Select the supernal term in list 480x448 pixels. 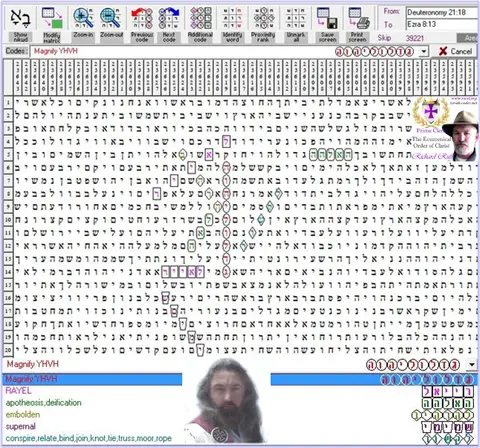(x=20, y=426)
